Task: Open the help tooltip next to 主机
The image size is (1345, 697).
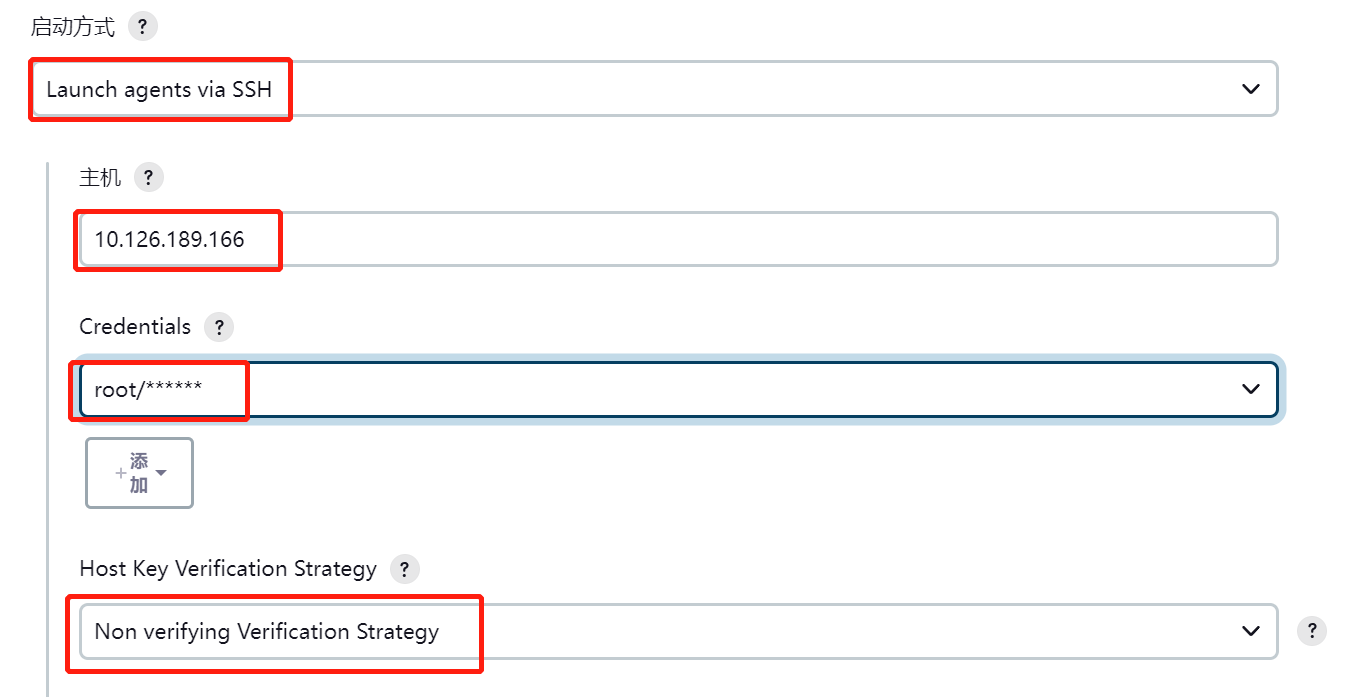Action: (148, 178)
